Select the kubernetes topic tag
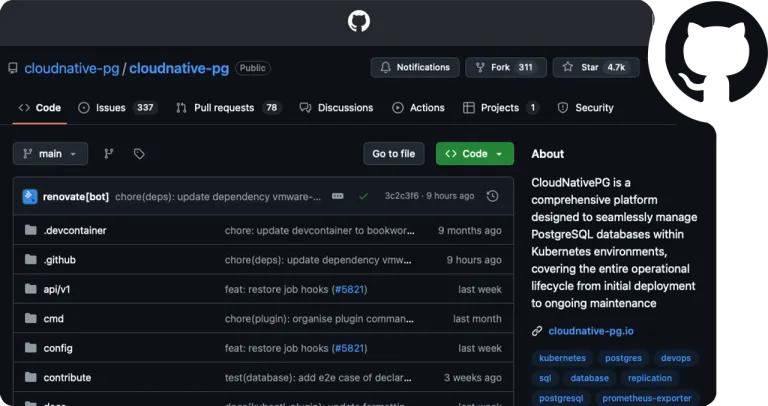The width and height of the screenshot is (768, 406). pyautogui.click(x=562, y=358)
